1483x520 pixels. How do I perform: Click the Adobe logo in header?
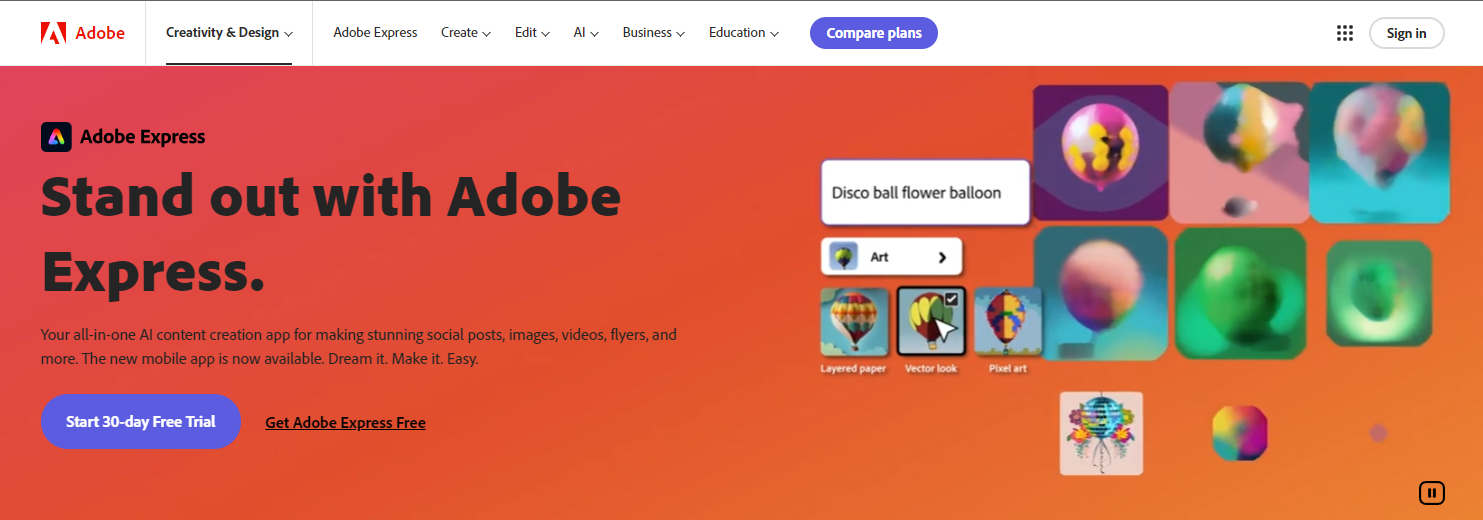pyautogui.click(x=83, y=33)
